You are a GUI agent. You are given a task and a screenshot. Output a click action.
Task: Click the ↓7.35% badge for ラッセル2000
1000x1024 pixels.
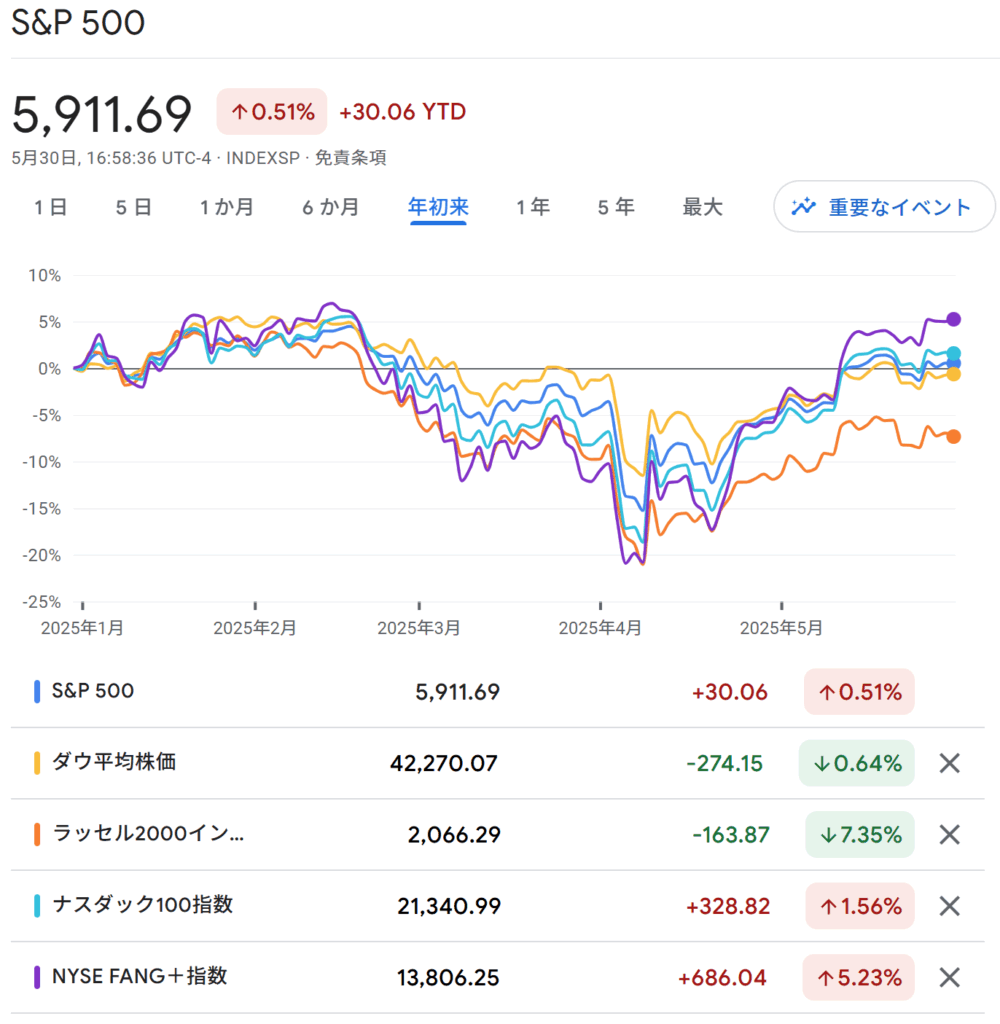(x=860, y=835)
